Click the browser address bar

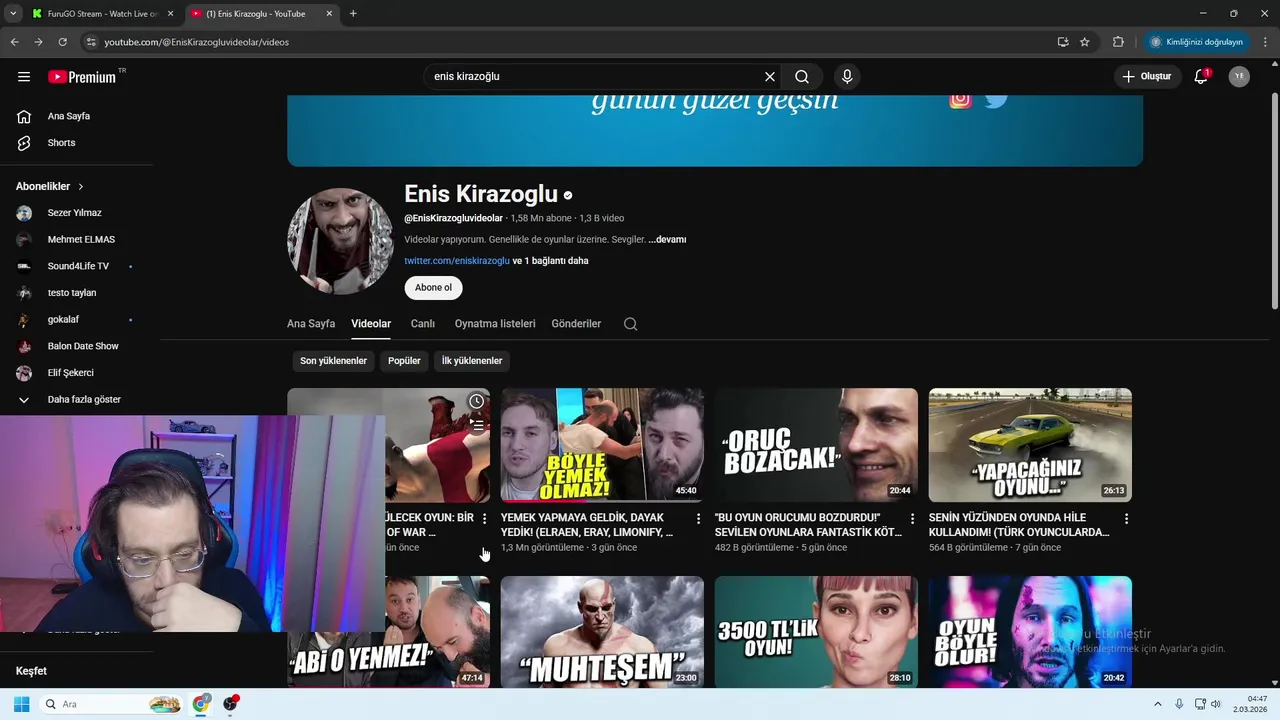(x=570, y=42)
